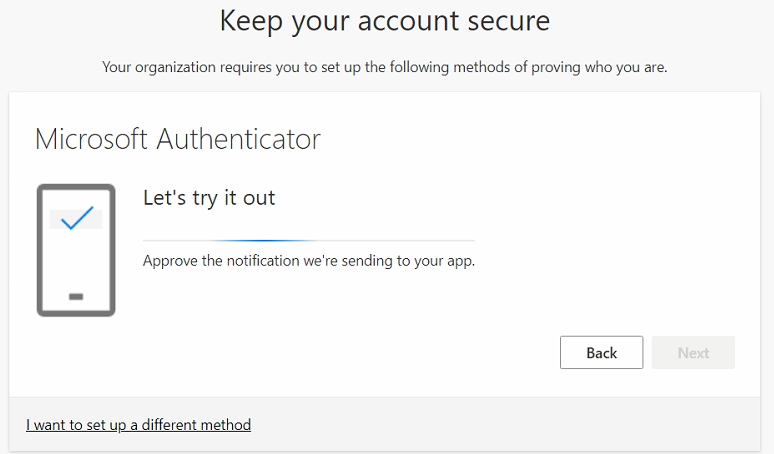This screenshot has height=454, width=774.
Task: Click the 'Microsoft Authenticator' title
Action: [x=177, y=139]
